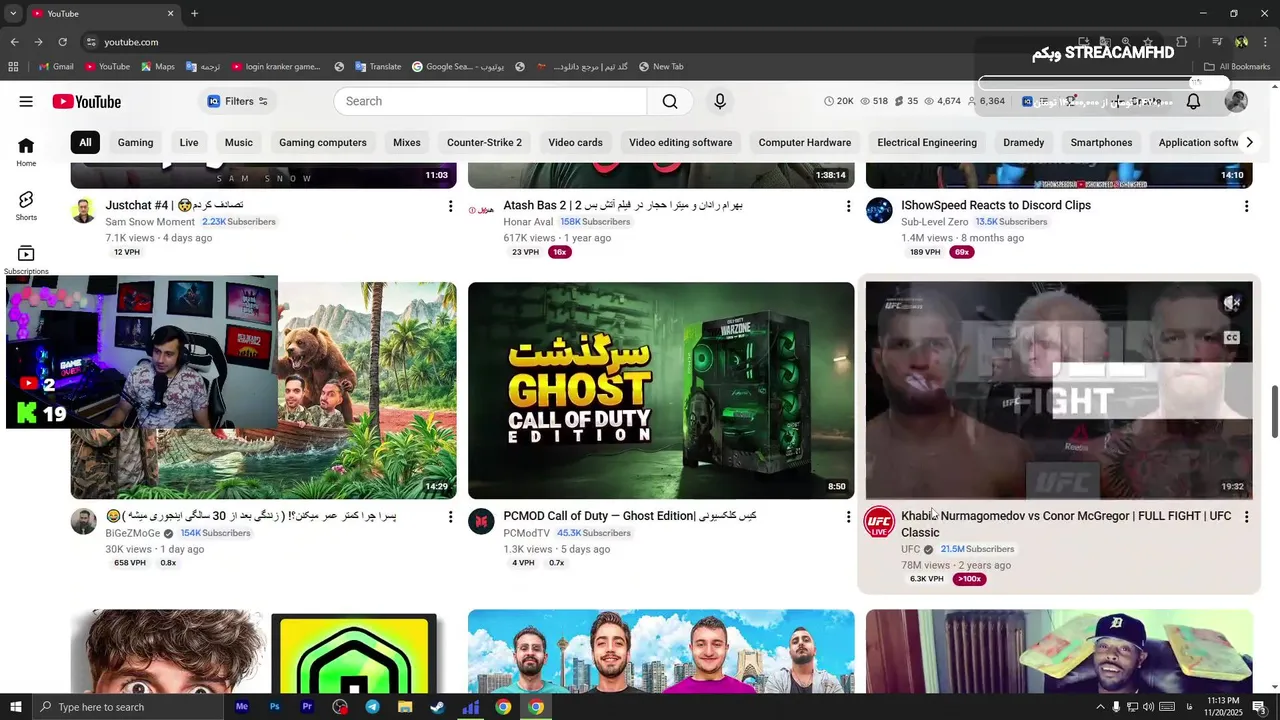Open more options for Atash Bas 2 video

pos(848,206)
